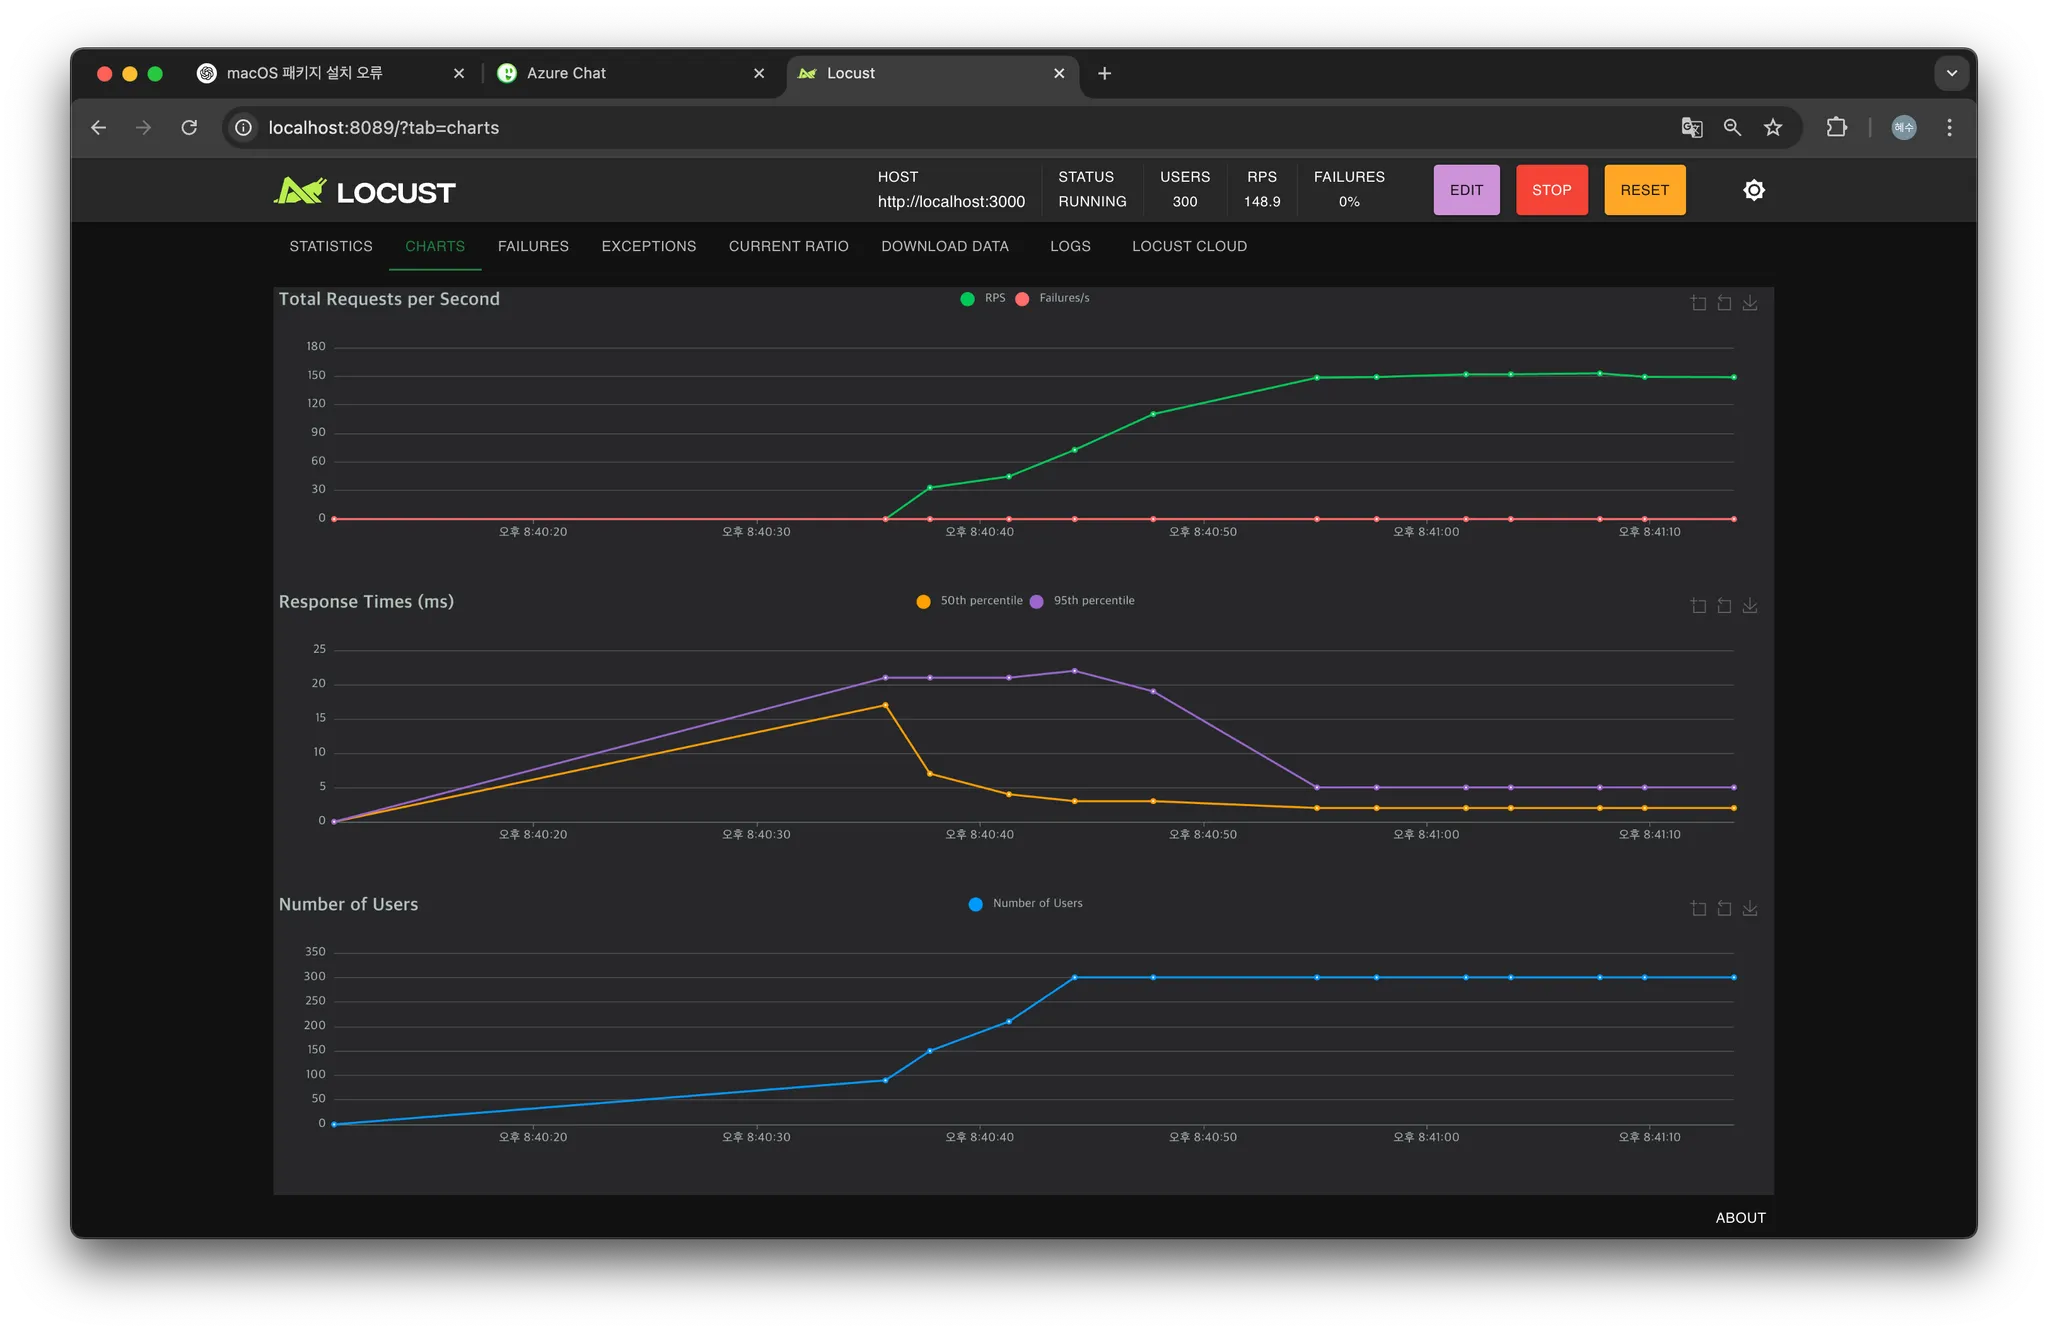The width and height of the screenshot is (2048, 1332).
Task: Click the Locust logo
Action: [365, 191]
